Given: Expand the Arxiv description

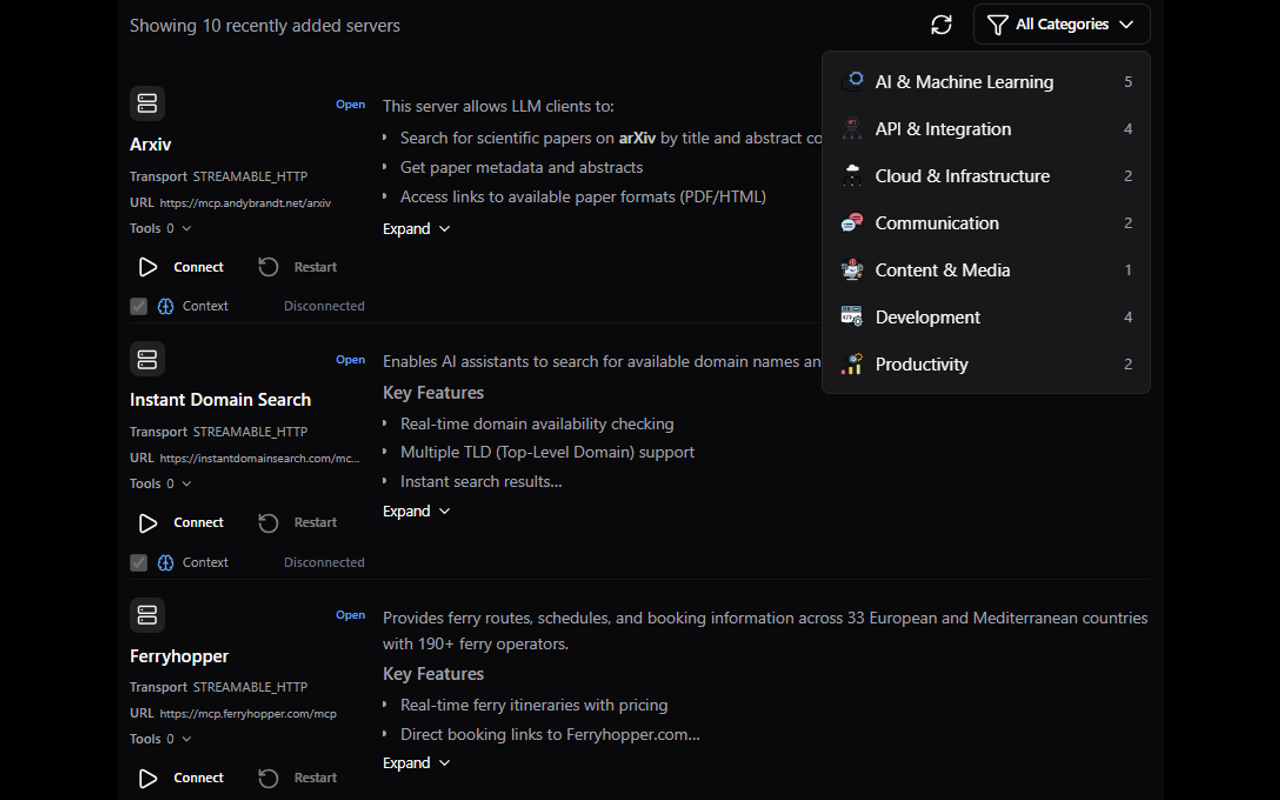Looking at the screenshot, I should (417, 229).
